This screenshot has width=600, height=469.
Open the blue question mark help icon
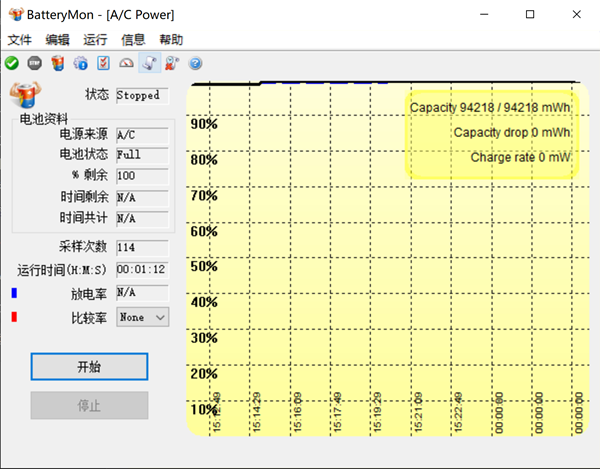coord(195,63)
